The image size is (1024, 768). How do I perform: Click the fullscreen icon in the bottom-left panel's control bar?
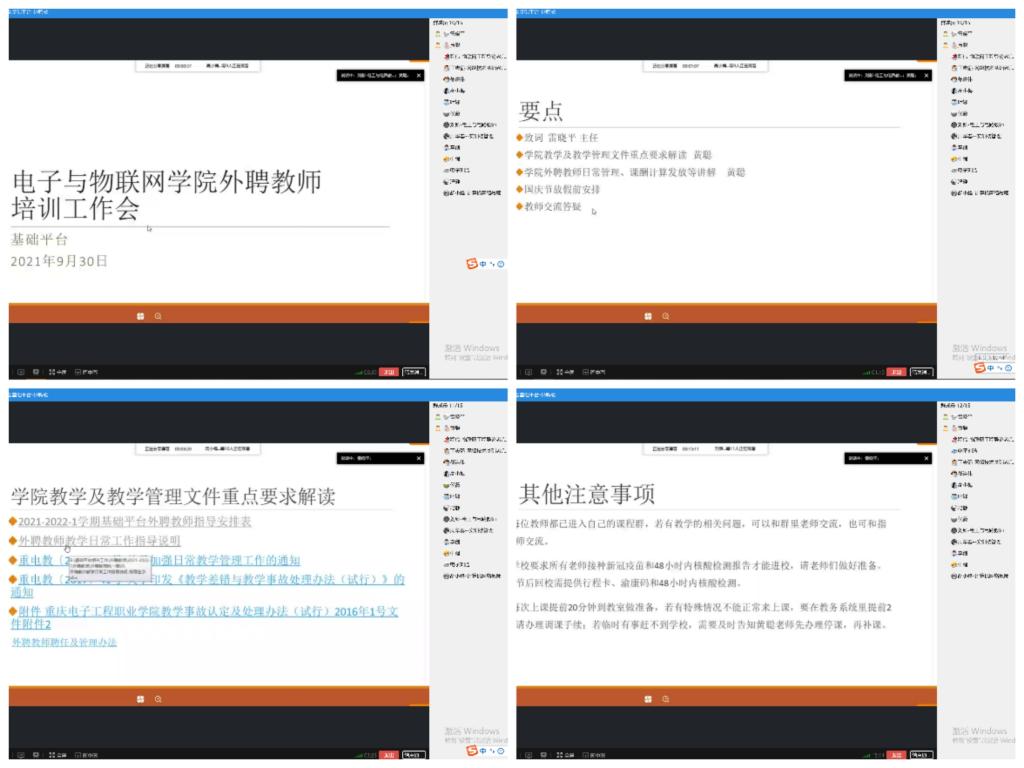point(52,754)
